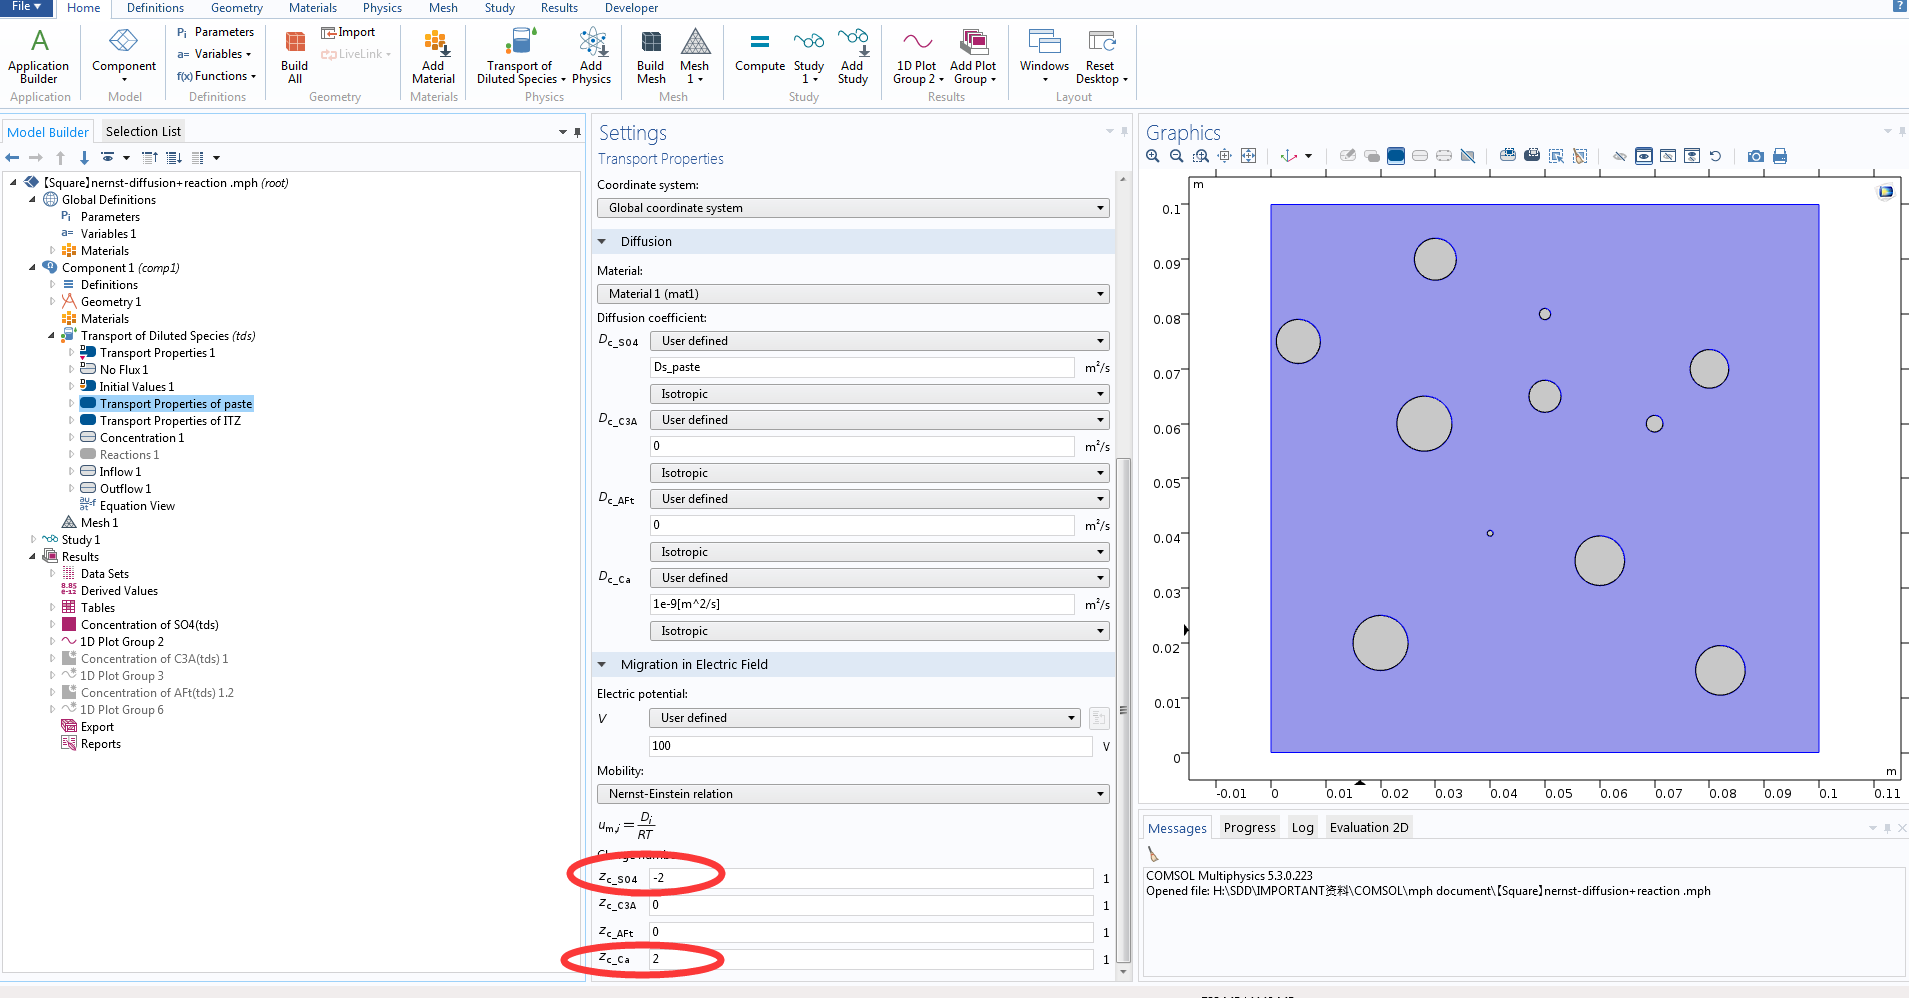This screenshot has width=1909, height=998.
Task: Zoom in on the Graphics view
Action: pos(1153,156)
